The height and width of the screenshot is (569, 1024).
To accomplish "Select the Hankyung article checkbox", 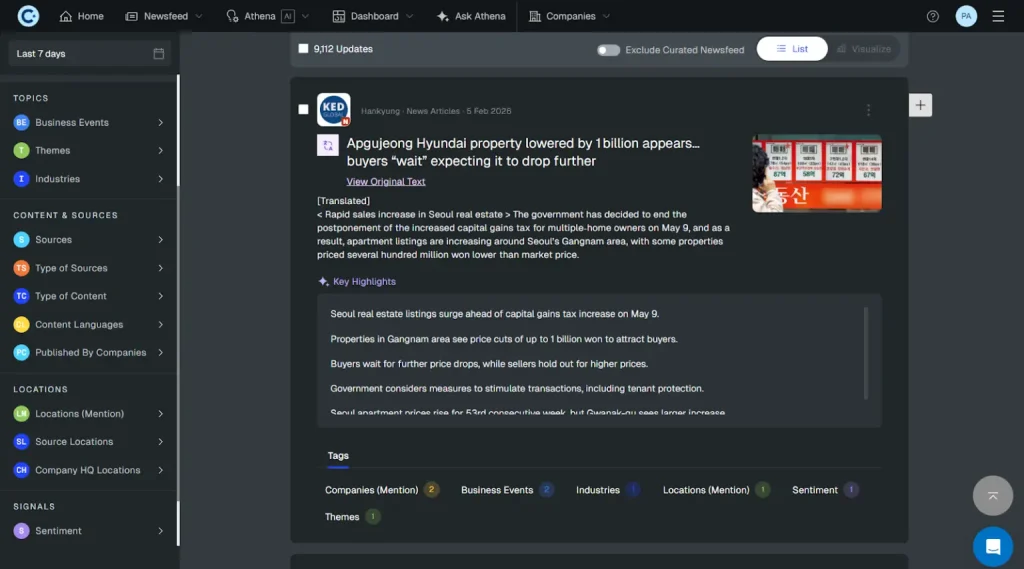I will tap(304, 109).
